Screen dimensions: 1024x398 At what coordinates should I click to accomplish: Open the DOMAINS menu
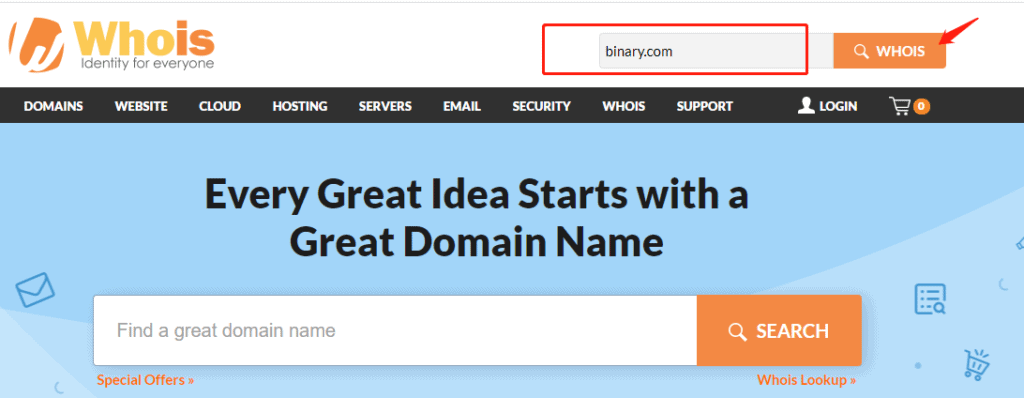coord(54,106)
